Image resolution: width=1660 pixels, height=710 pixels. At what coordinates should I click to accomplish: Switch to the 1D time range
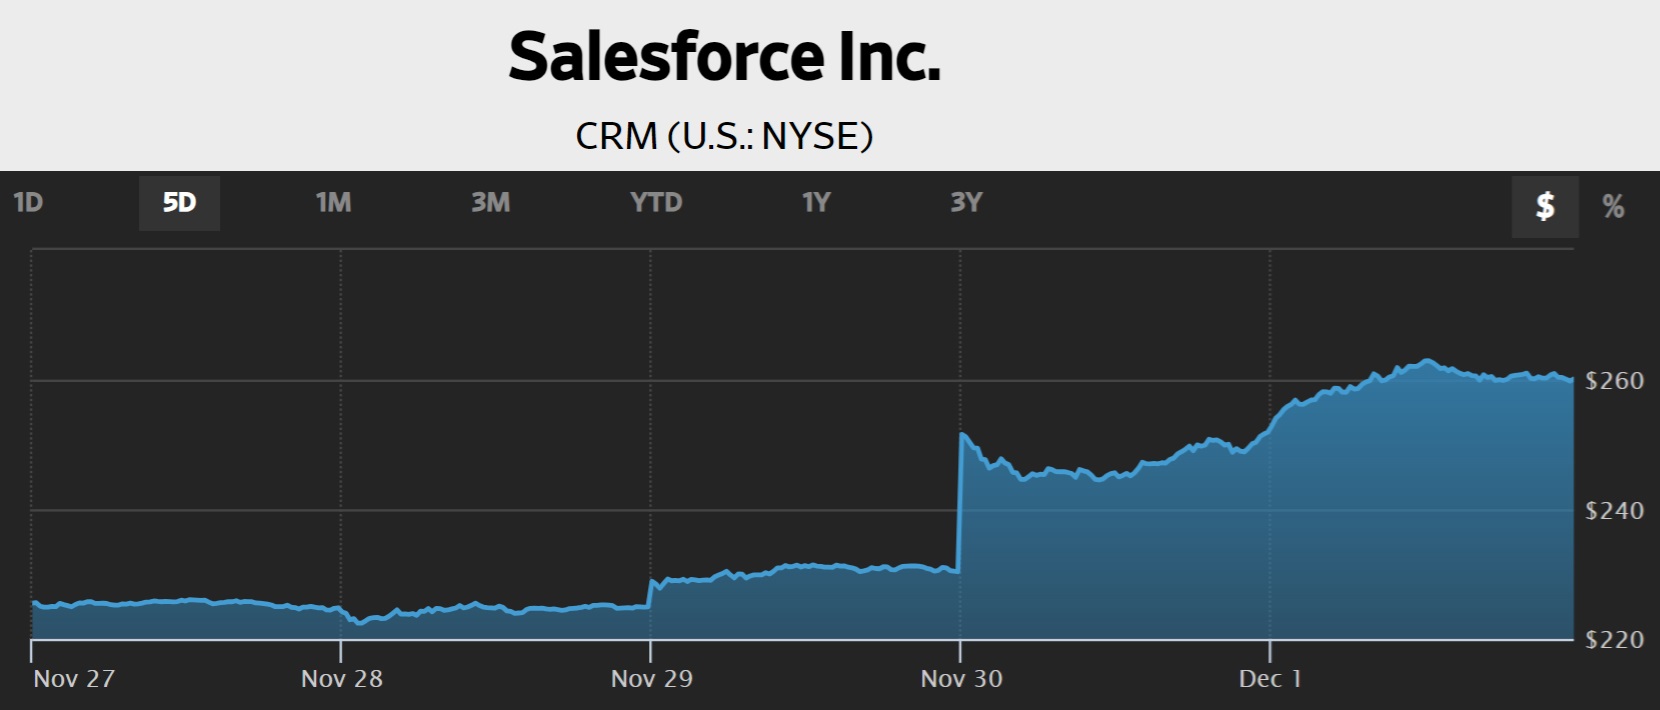tap(28, 203)
